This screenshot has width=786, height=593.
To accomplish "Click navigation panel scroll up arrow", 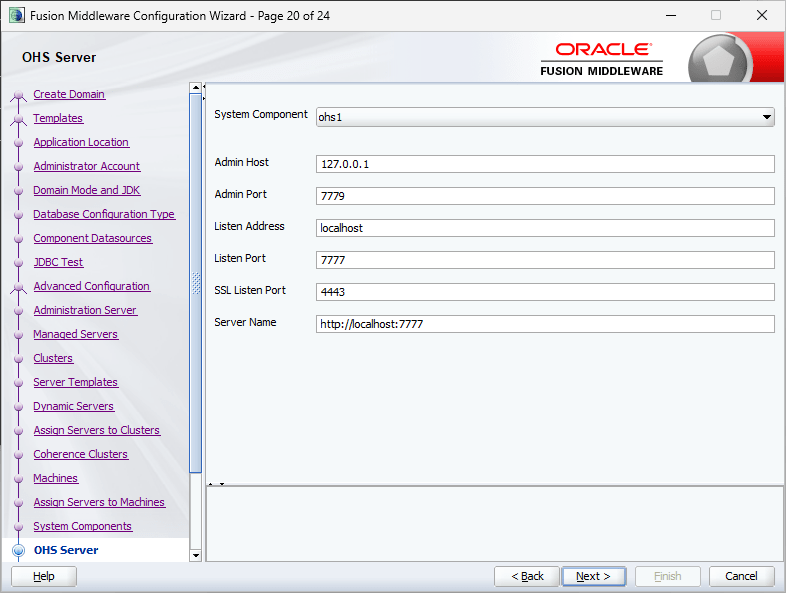I will click(x=195, y=88).
